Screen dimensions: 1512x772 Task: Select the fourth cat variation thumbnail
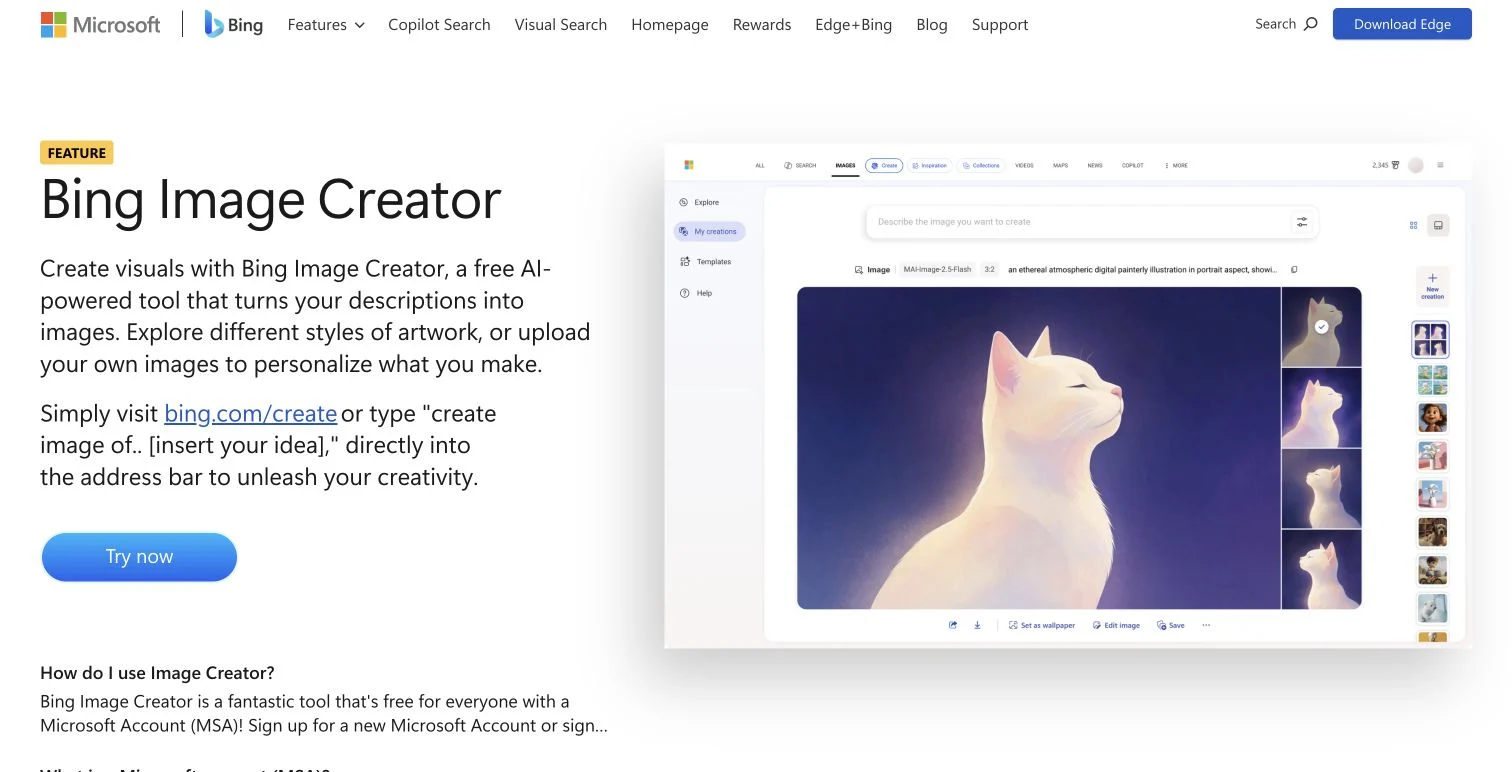point(1321,569)
